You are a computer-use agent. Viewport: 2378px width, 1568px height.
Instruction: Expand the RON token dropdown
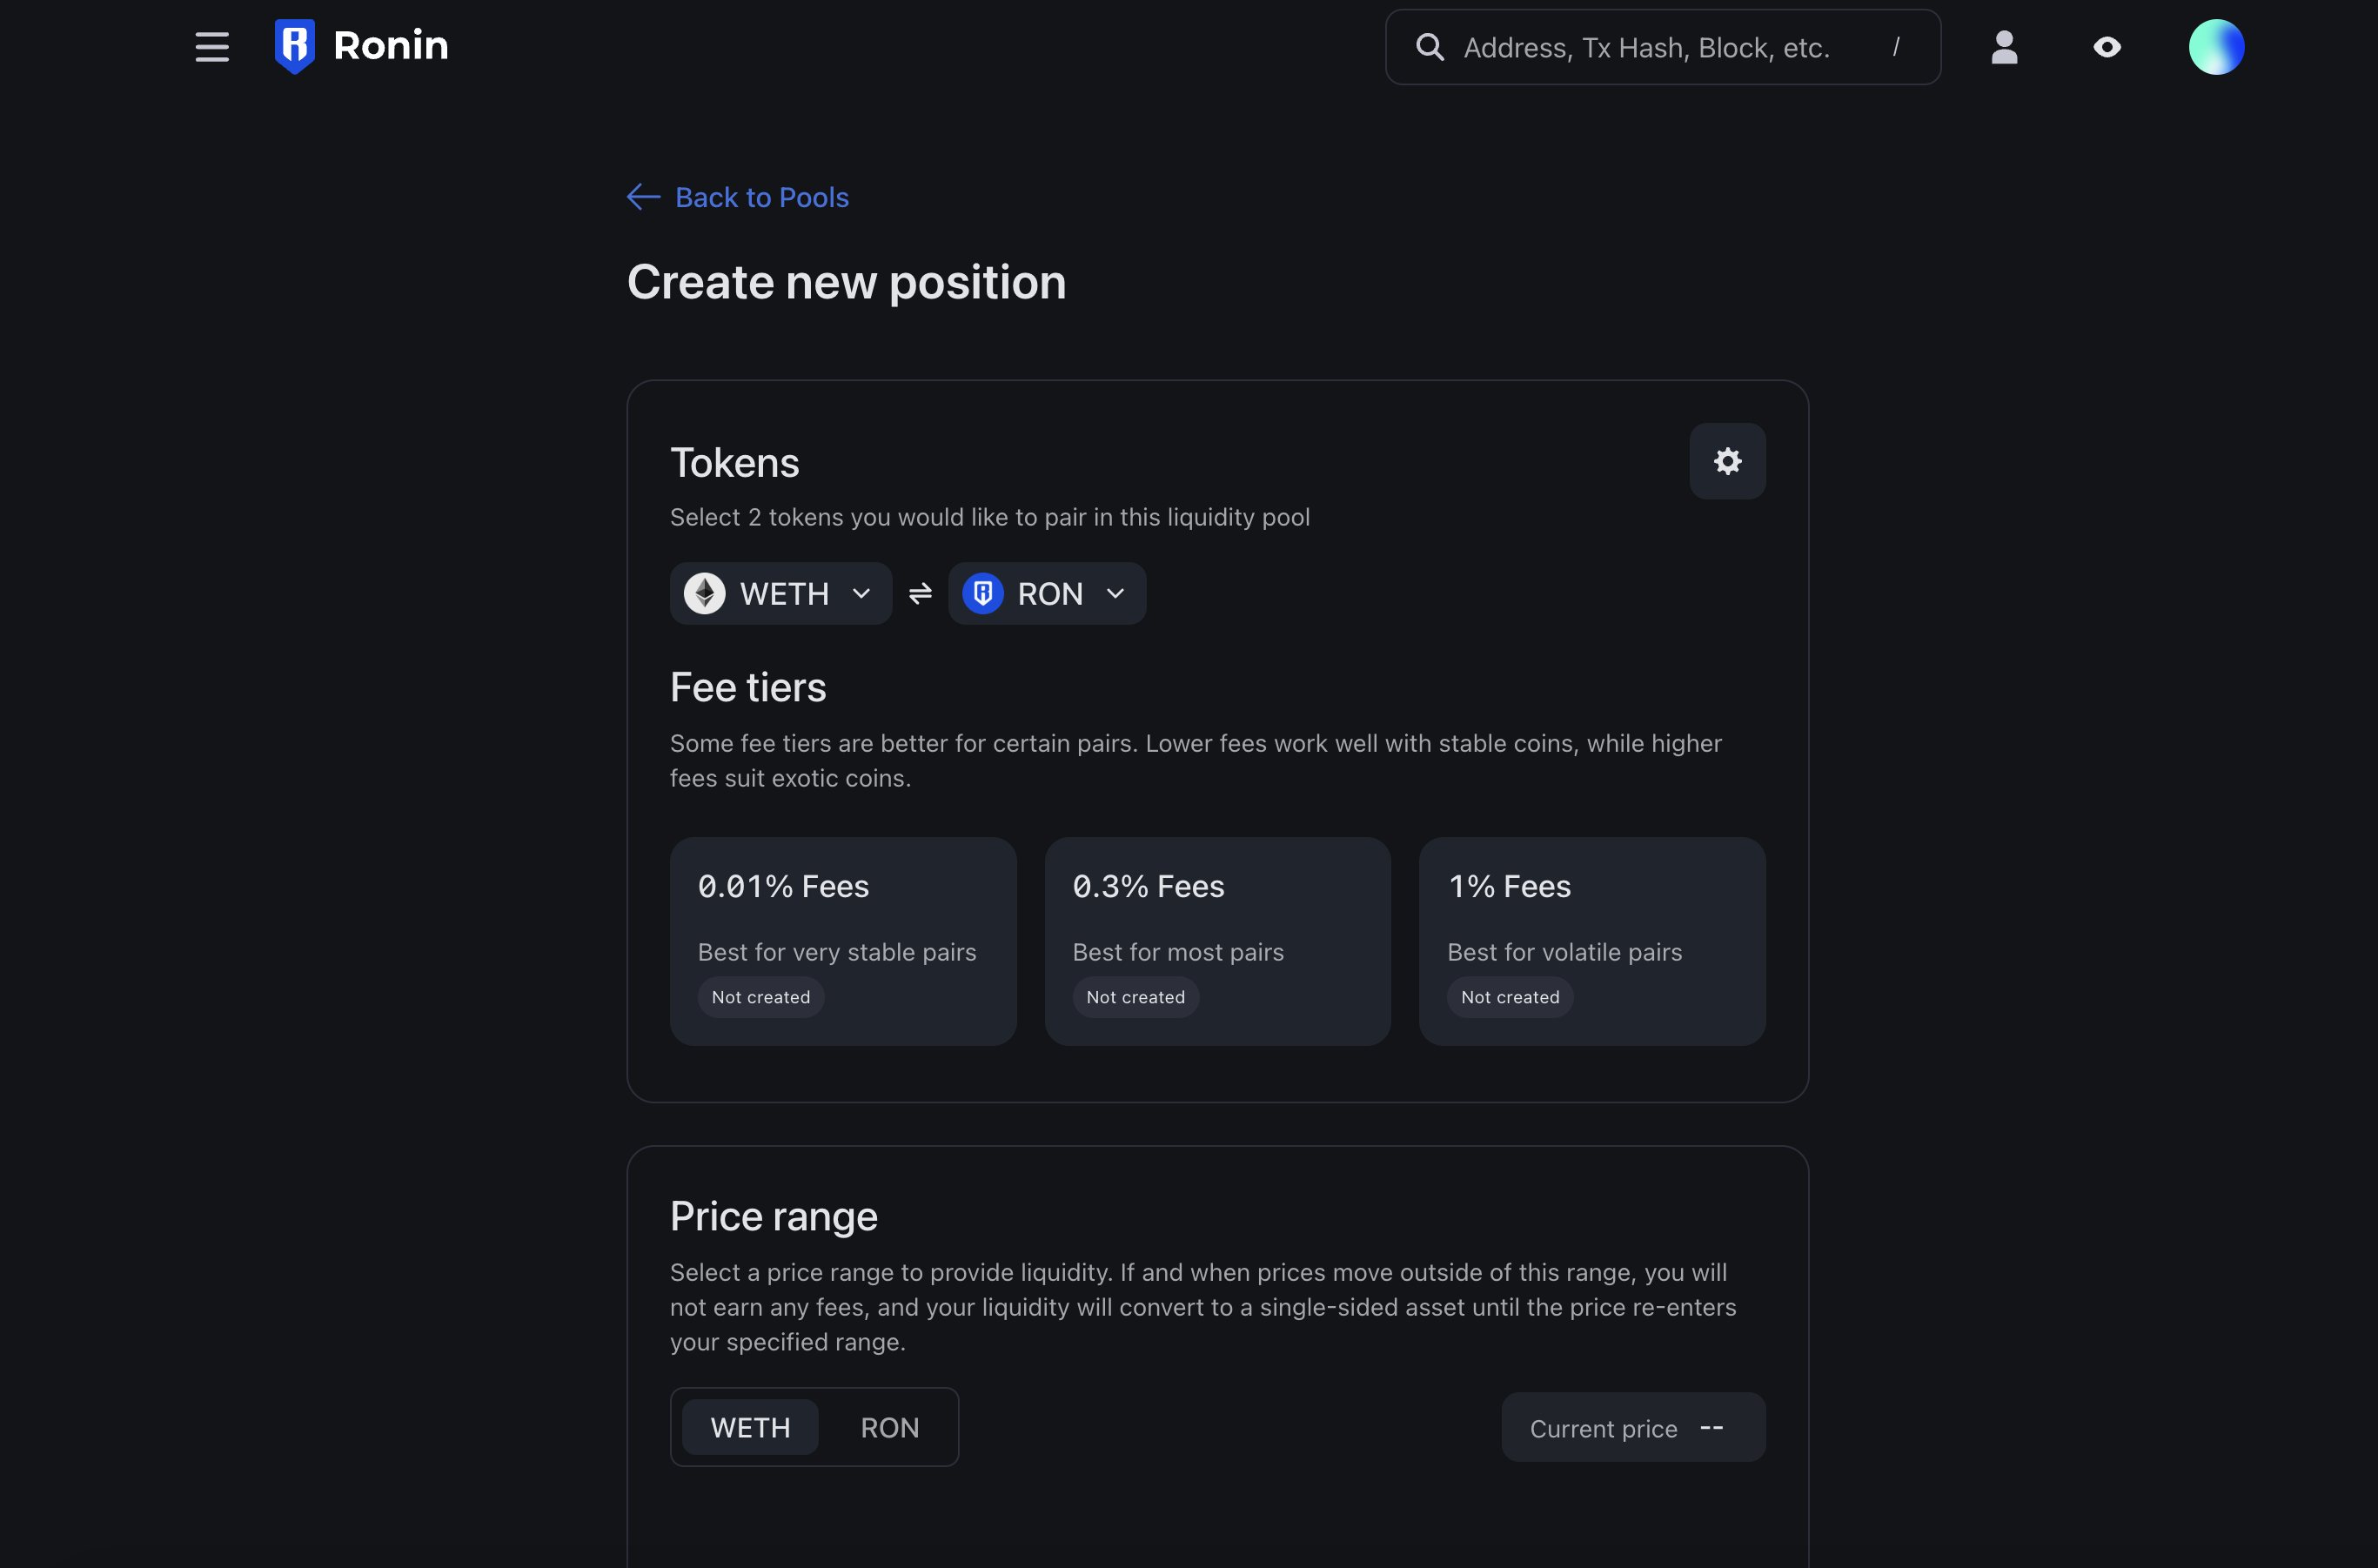point(1114,594)
